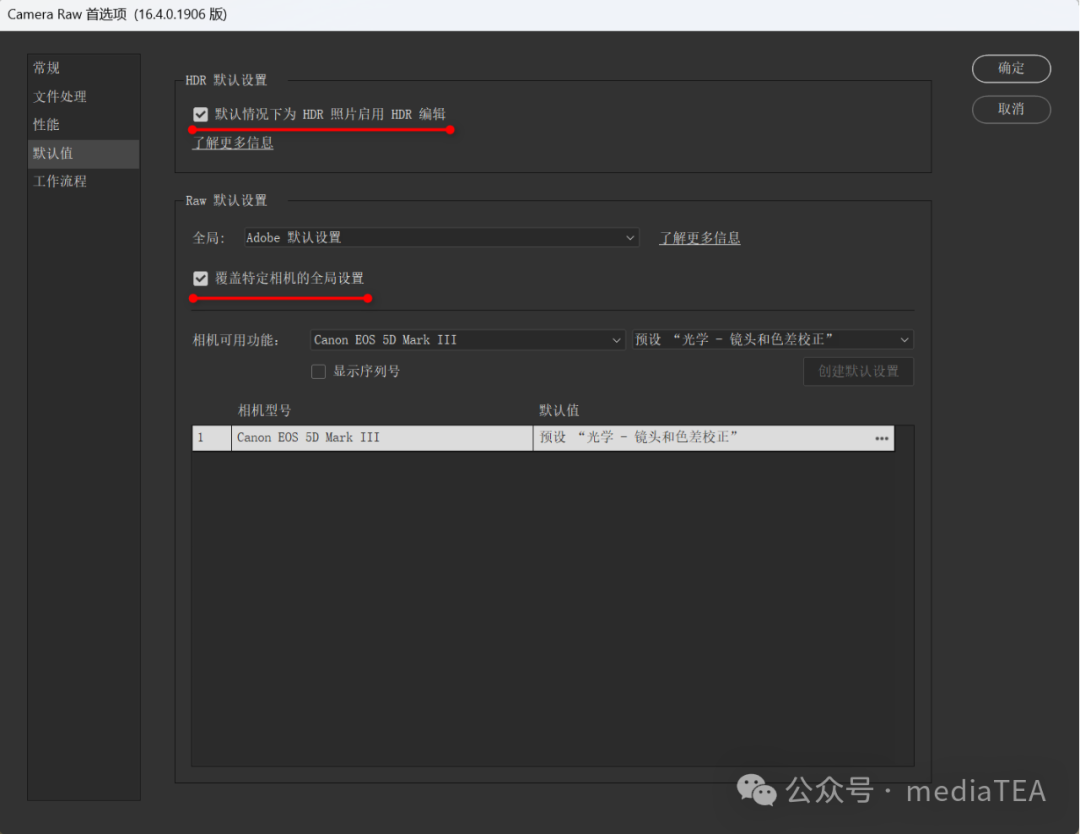Toggle HDR 编辑 default checkbox
1080x834 pixels.
tap(200, 114)
